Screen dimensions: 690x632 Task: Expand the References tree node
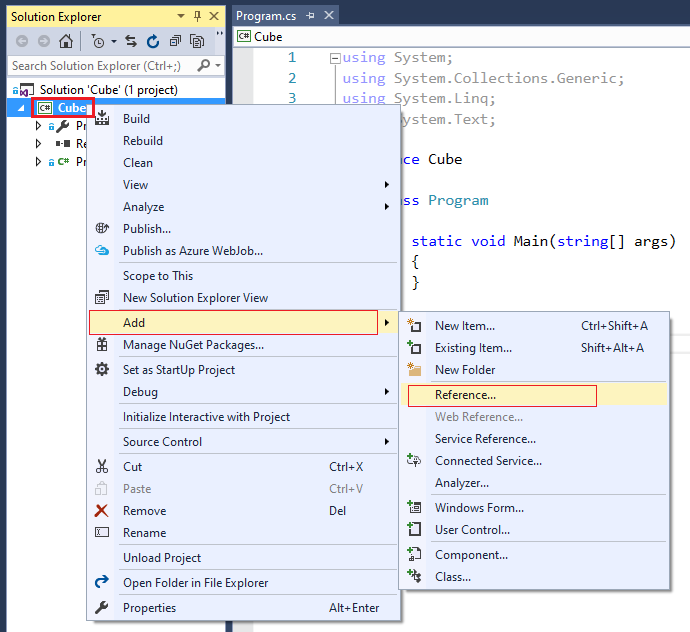(x=38, y=143)
